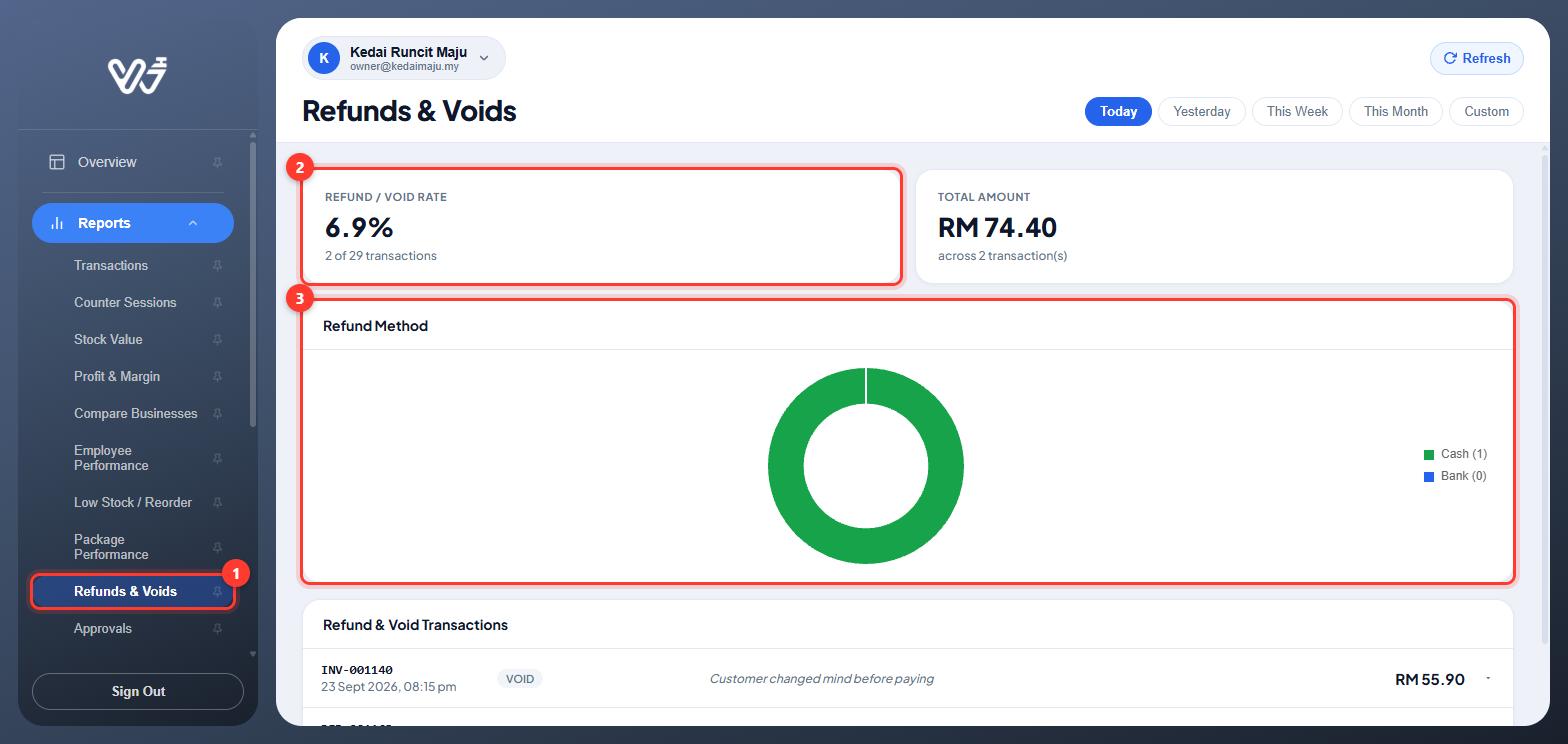Click the Reports bar chart icon
1568x744 pixels.
coord(57,223)
